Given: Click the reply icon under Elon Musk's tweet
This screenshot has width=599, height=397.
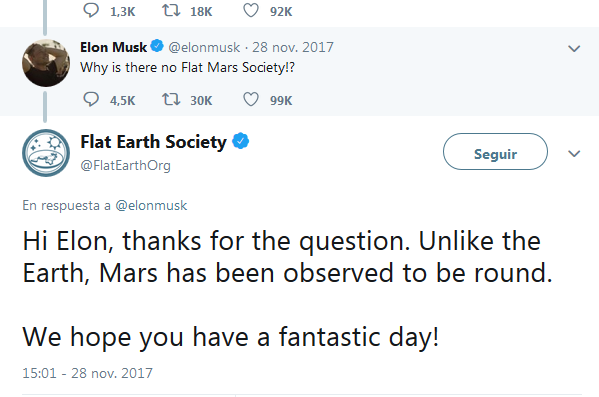Looking at the screenshot, I should tap(91, 99).
